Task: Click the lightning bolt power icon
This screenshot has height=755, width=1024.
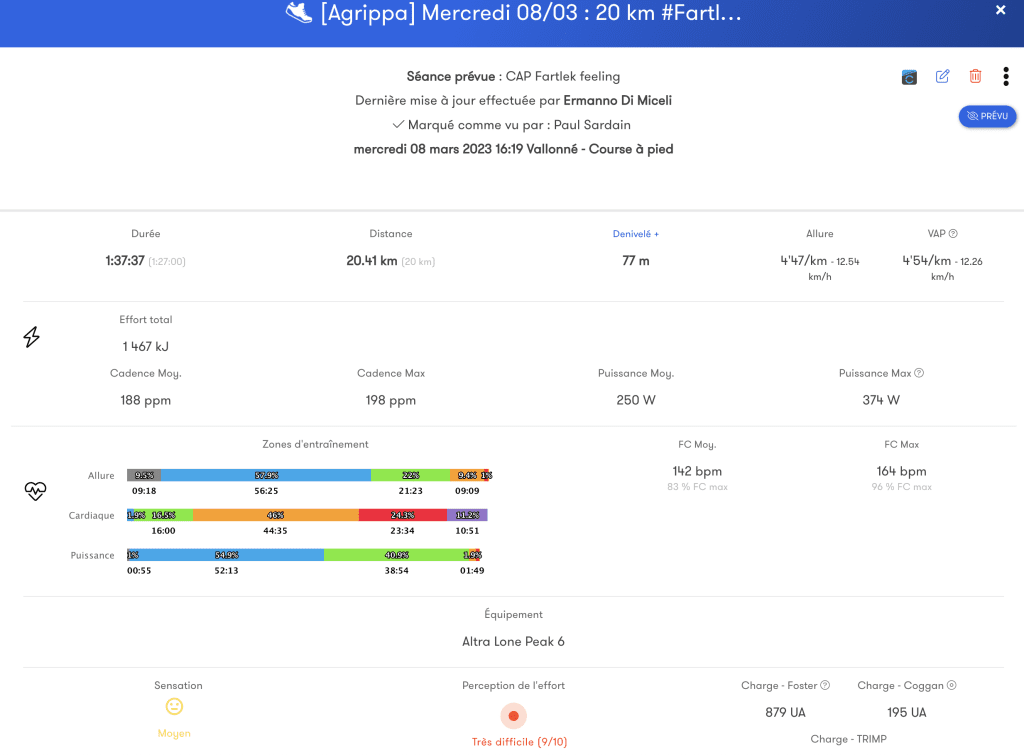Action: click(31, 337)
